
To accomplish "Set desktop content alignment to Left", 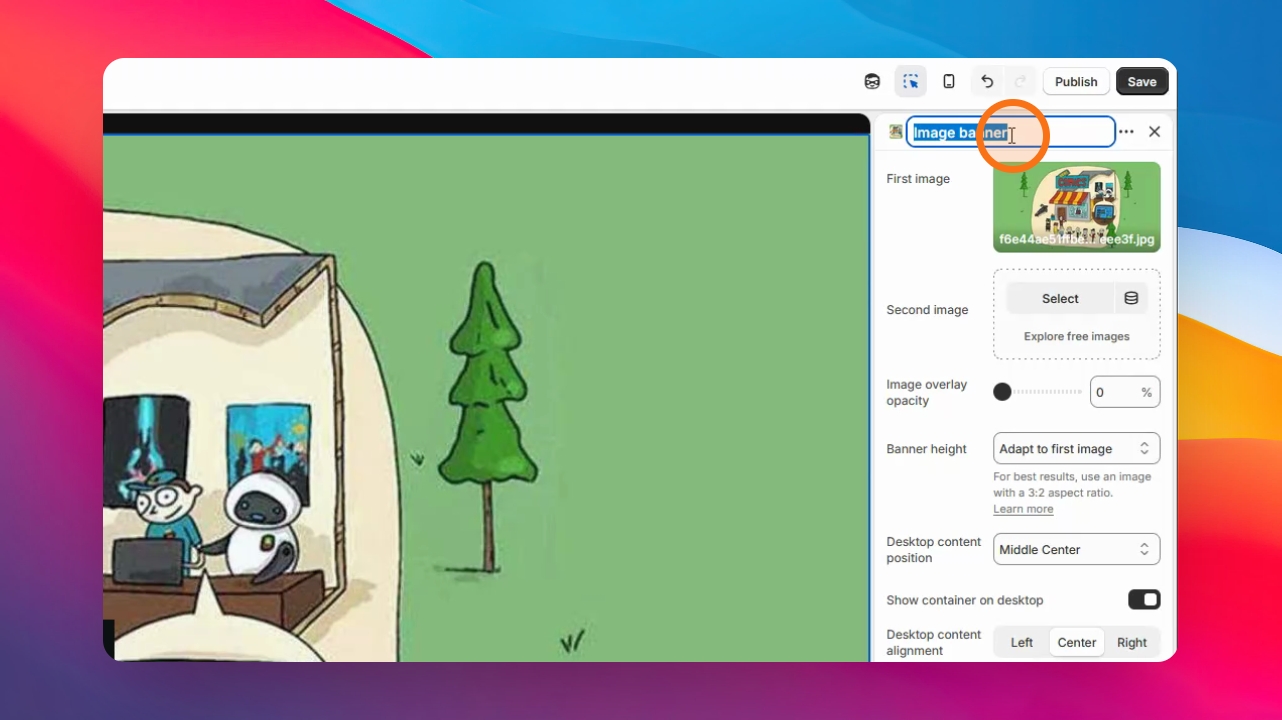I will point(1022,643).
